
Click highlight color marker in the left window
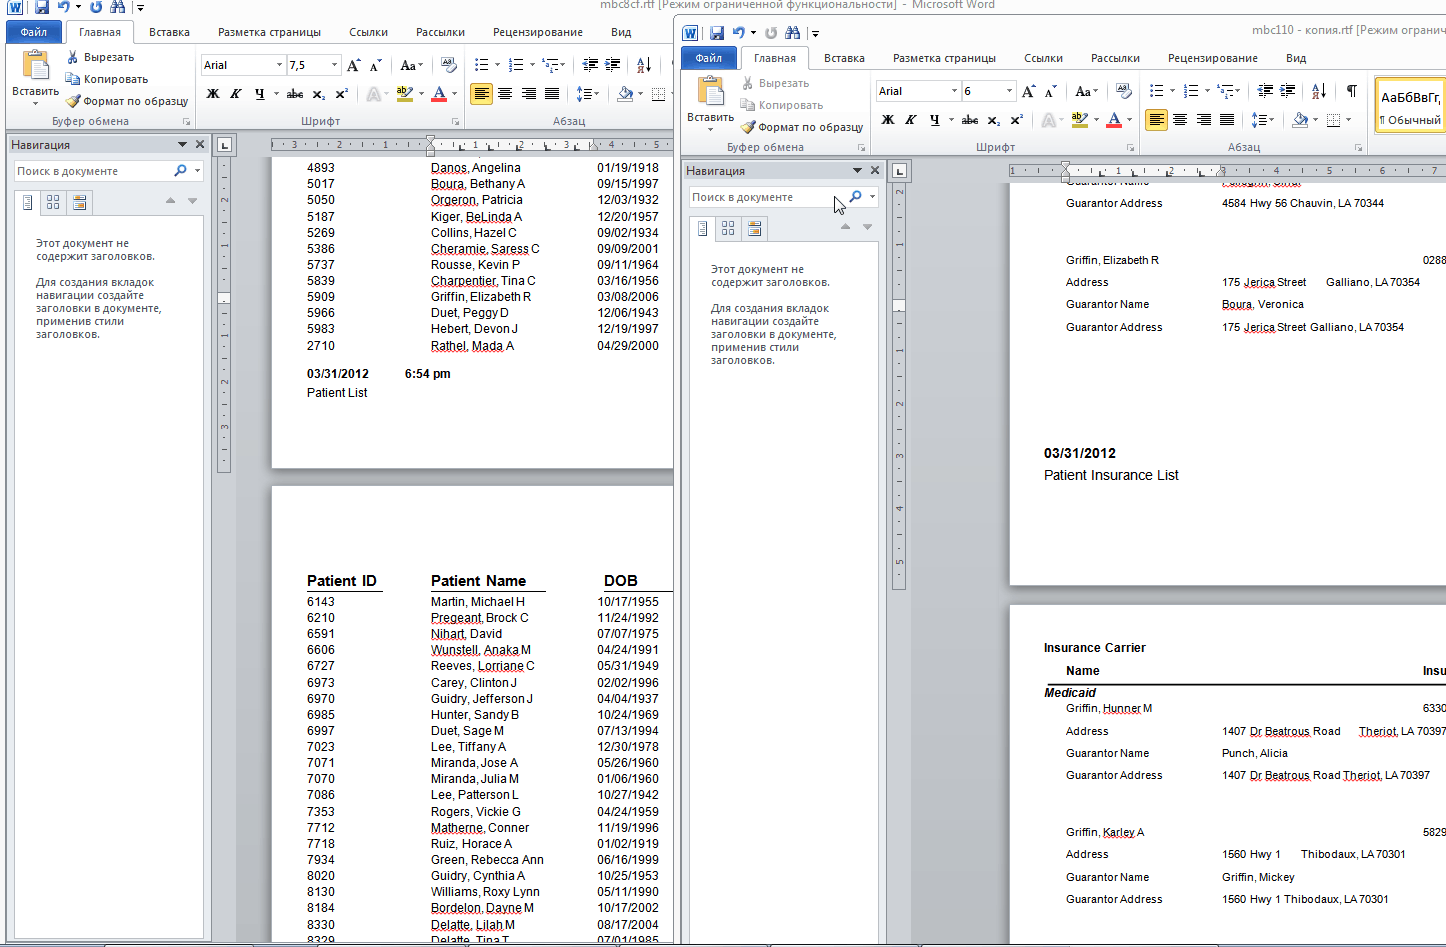[404, 94]
